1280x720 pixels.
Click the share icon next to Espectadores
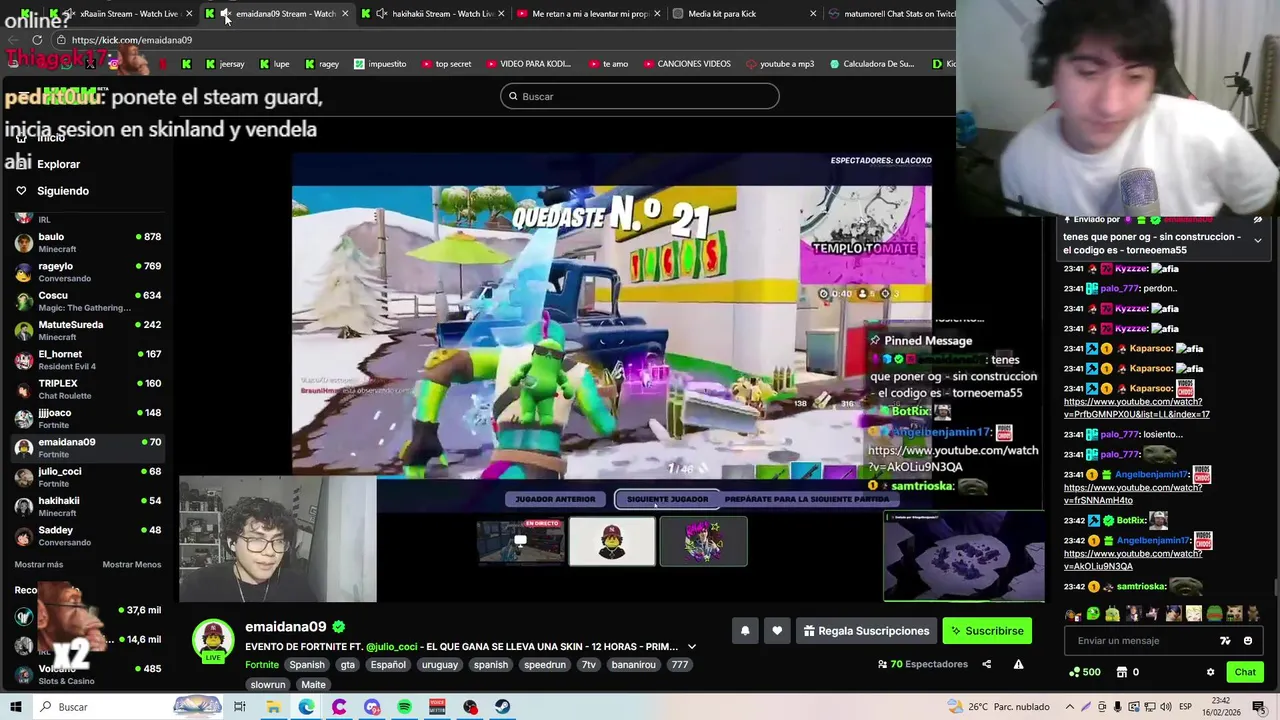click(986, 664)
